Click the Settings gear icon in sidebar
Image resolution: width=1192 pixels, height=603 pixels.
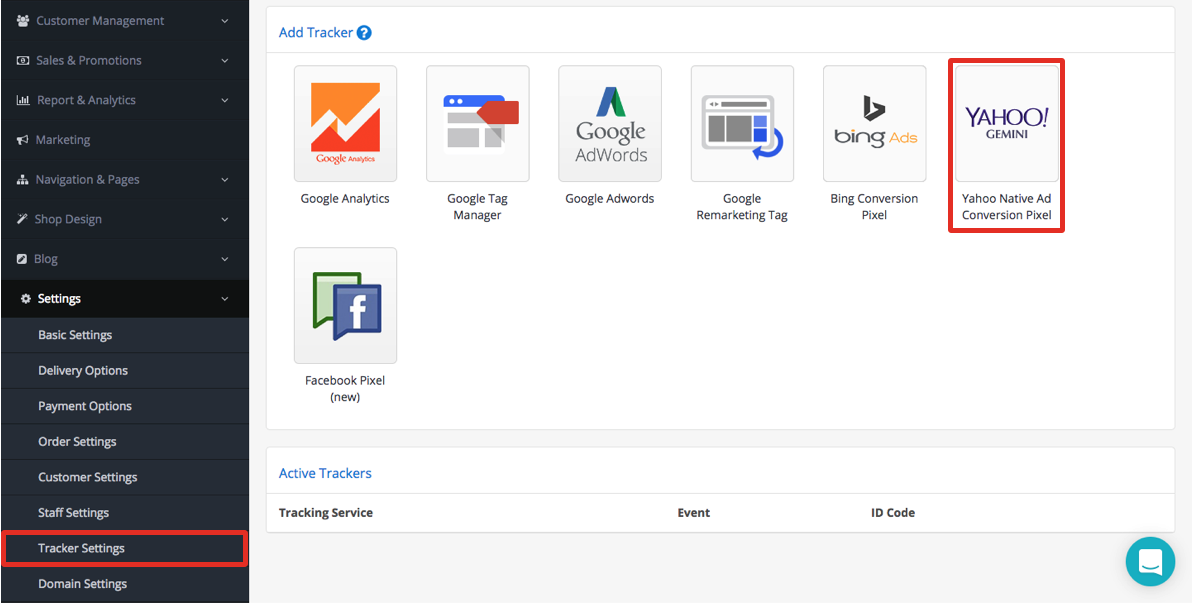[26, 299]
